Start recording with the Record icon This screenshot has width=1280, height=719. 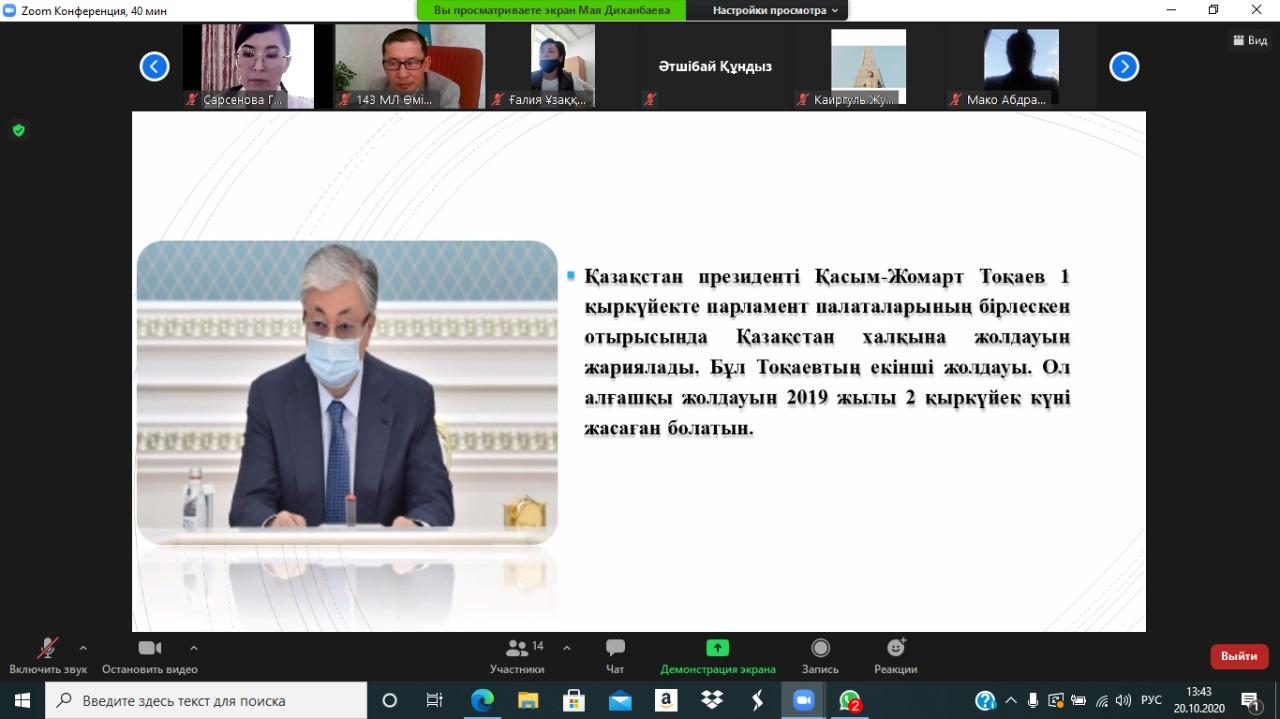[x=820, y=649]
